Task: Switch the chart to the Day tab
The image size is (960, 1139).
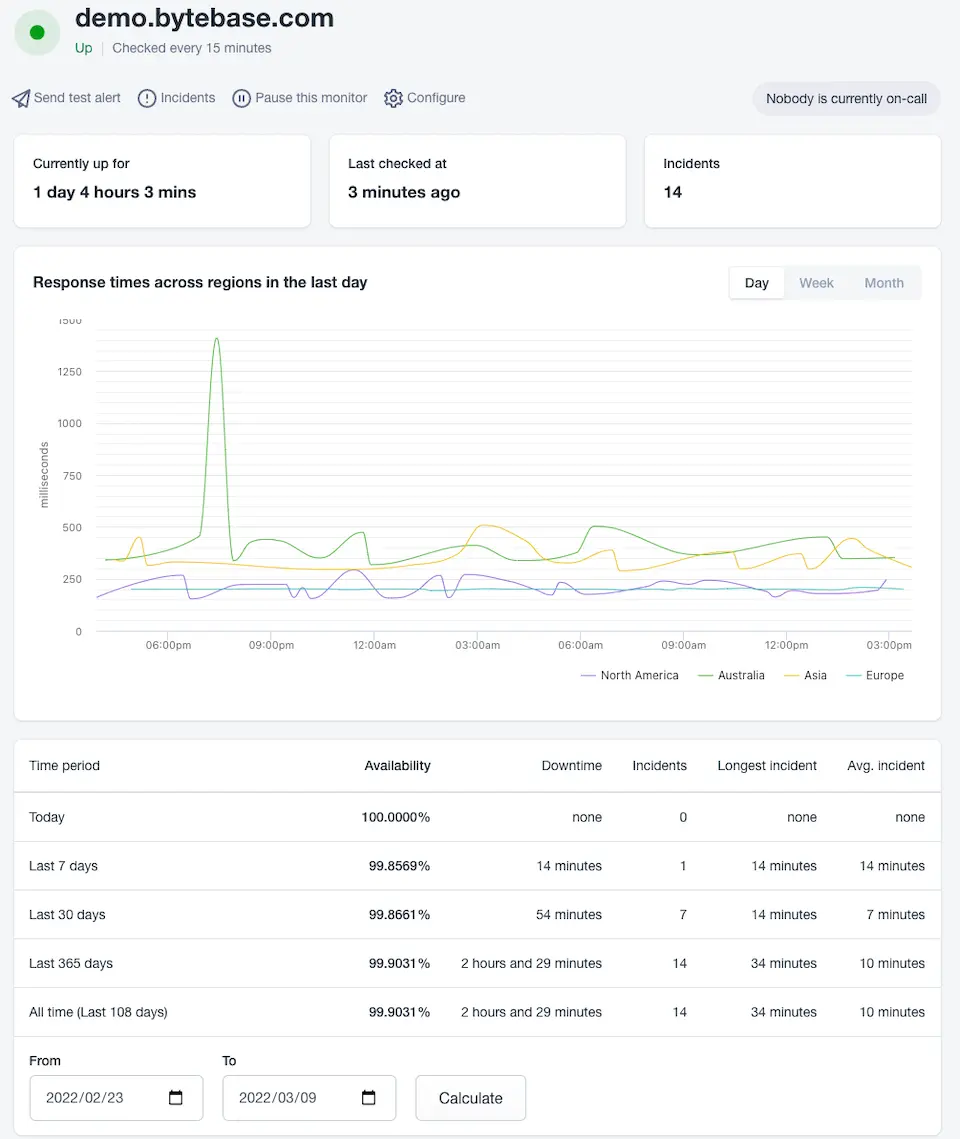Action: click(757, 283)
